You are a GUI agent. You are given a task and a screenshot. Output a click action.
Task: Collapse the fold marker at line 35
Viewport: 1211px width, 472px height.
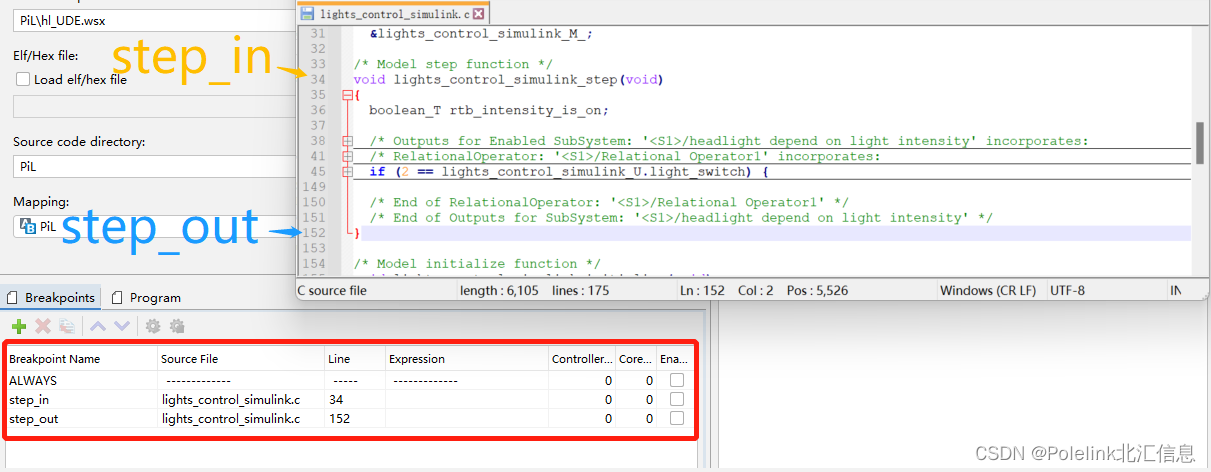[347, 95]
